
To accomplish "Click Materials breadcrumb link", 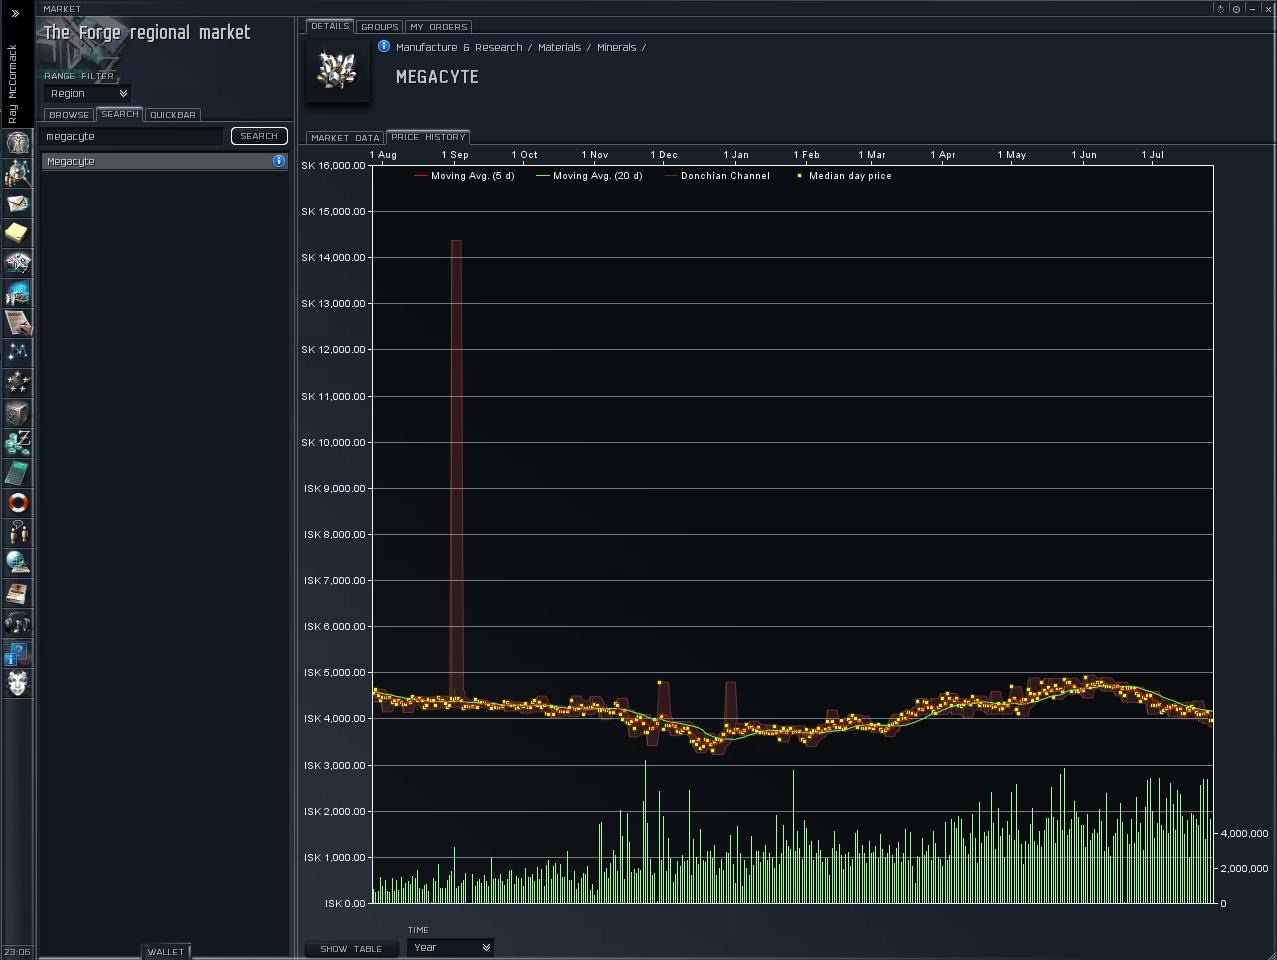I will click(x=559, y=47).
